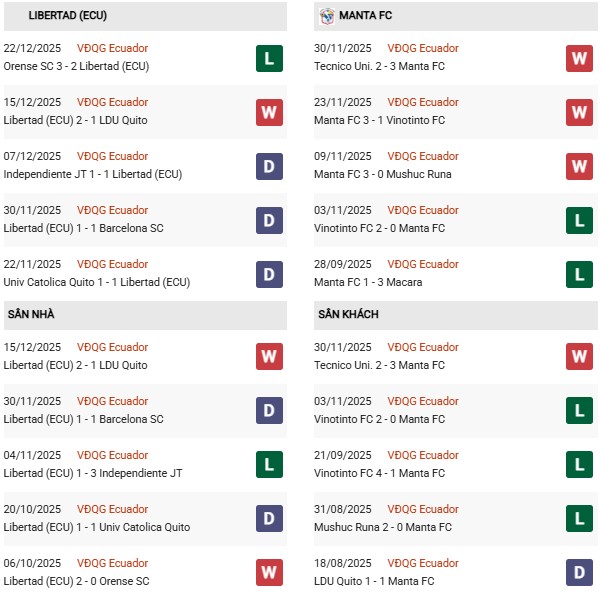The height and width of the screenshot is (593, 600).
Task: Click the D badge for LDU Quito 1-1 Manta FC
Action: 579,573
